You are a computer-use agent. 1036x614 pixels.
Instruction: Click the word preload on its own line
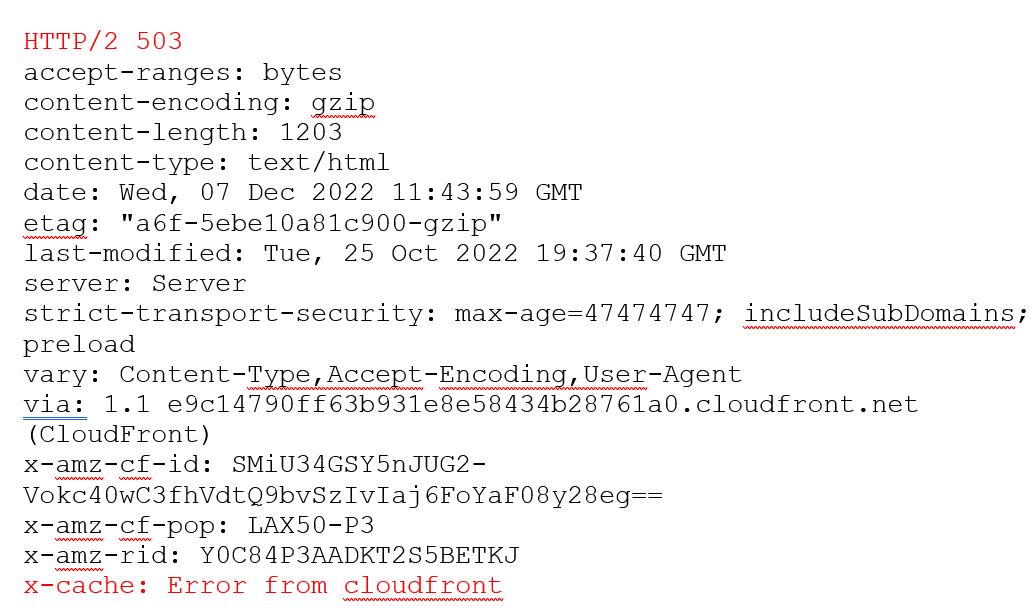(79, 345)
